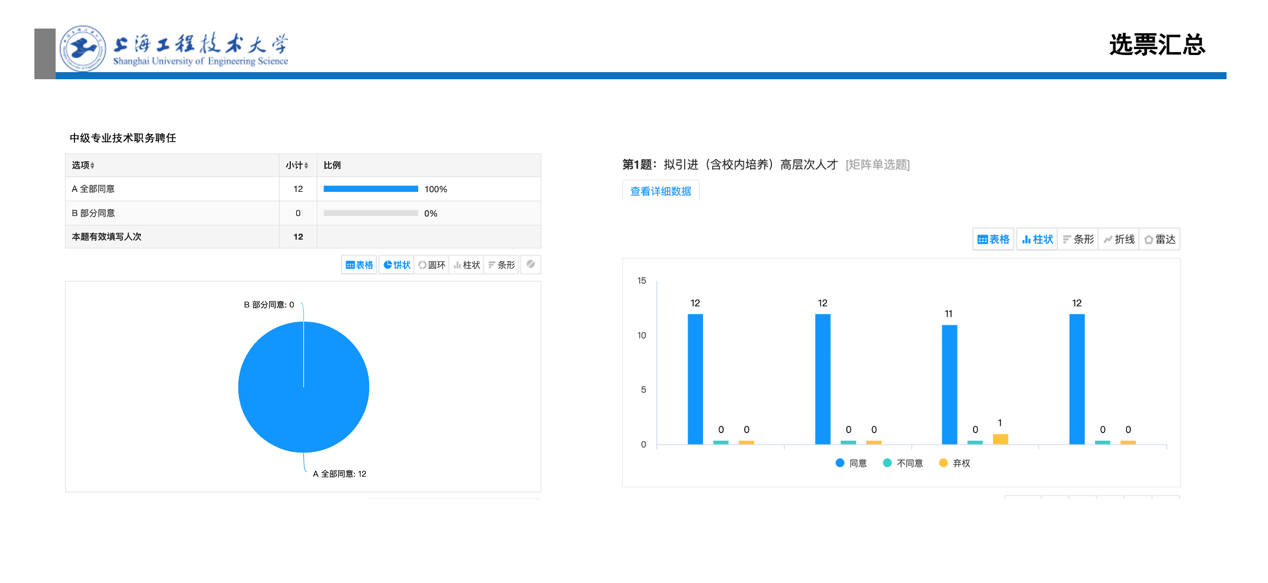Toggle 柱状 column view for question 1
Image resolution: width=1268 pixels, height=583 pixels.
point(1037,240)
